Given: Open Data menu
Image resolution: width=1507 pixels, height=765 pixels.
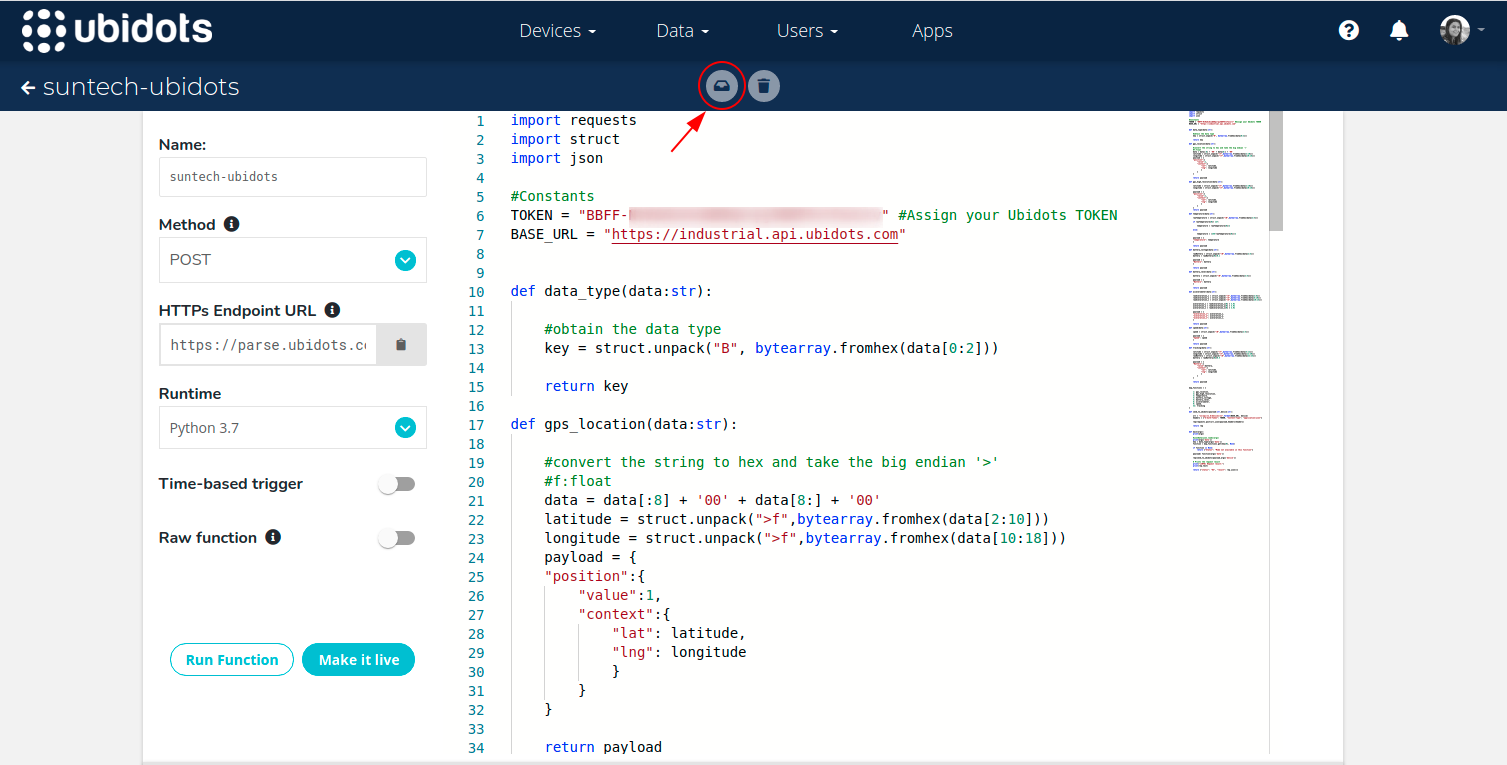Looking at the screenshot, I should click(683, 31).
